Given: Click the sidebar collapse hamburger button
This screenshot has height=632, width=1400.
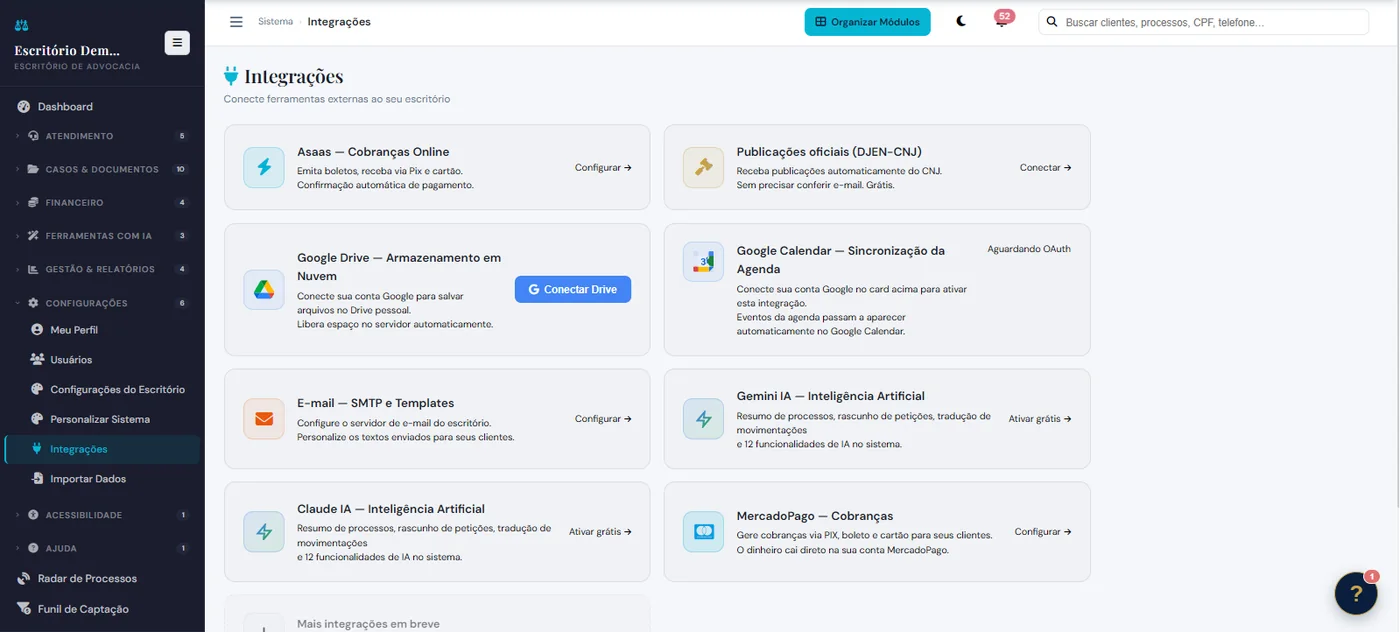Looking at the screenshot, I should click(x=177, y=42).
